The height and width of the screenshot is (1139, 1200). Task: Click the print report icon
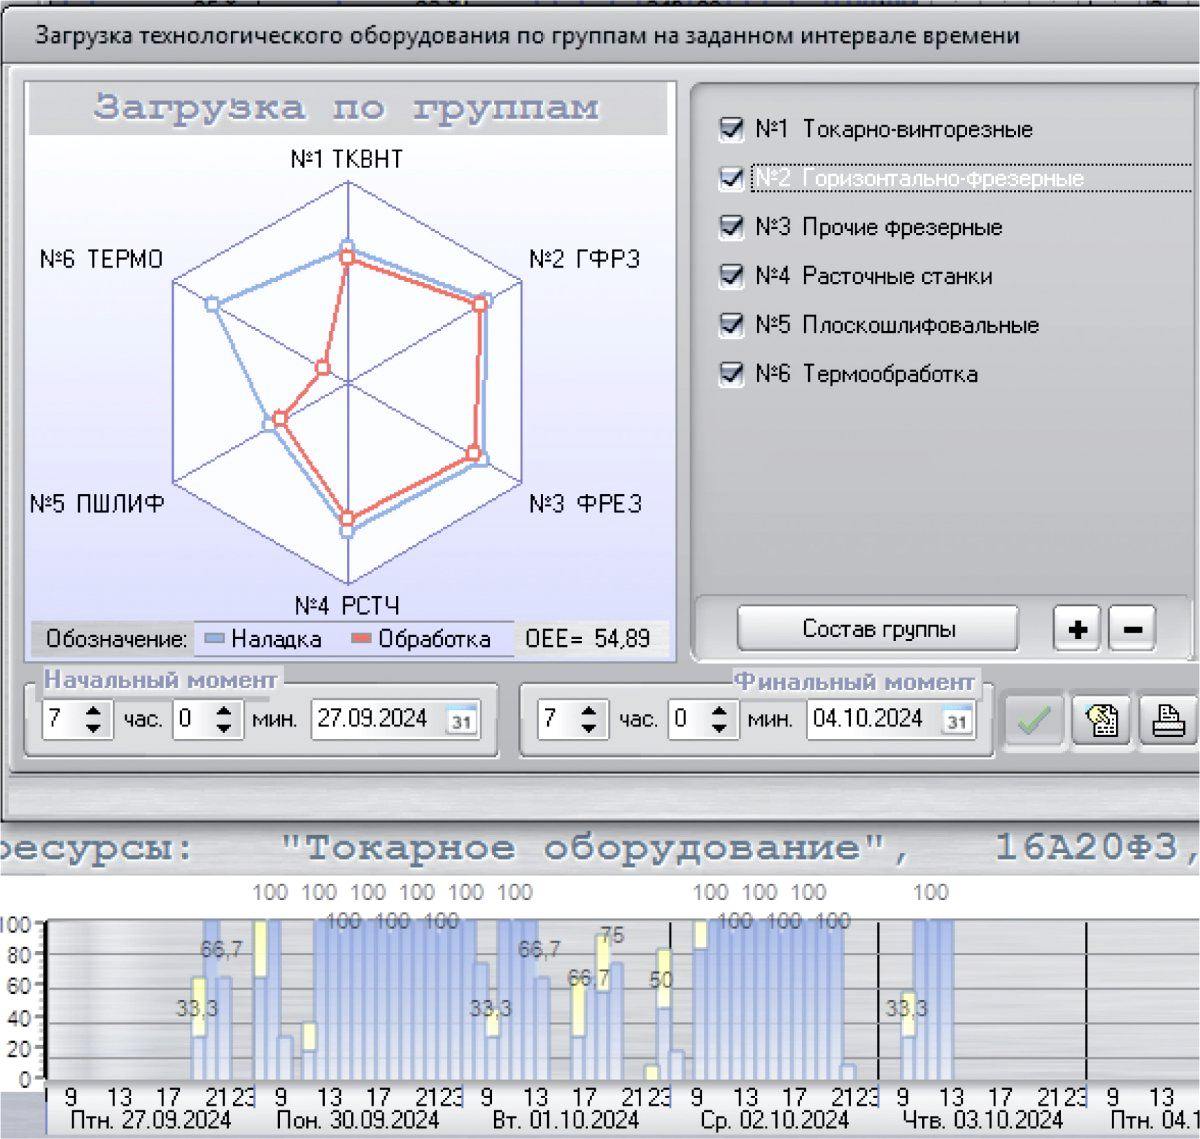(x=1168, y=720)
